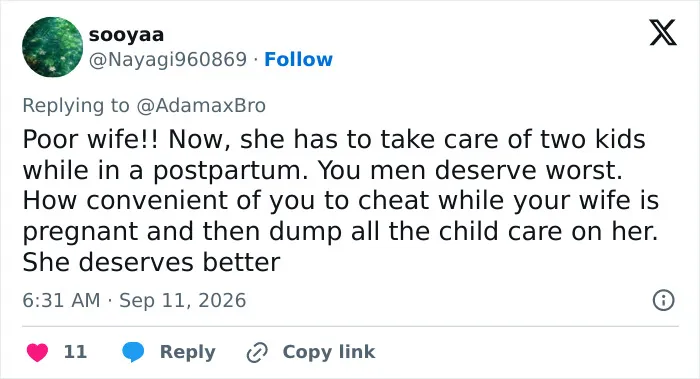Follow the sooyaa account
700x379 pixels.
(299, 59)
